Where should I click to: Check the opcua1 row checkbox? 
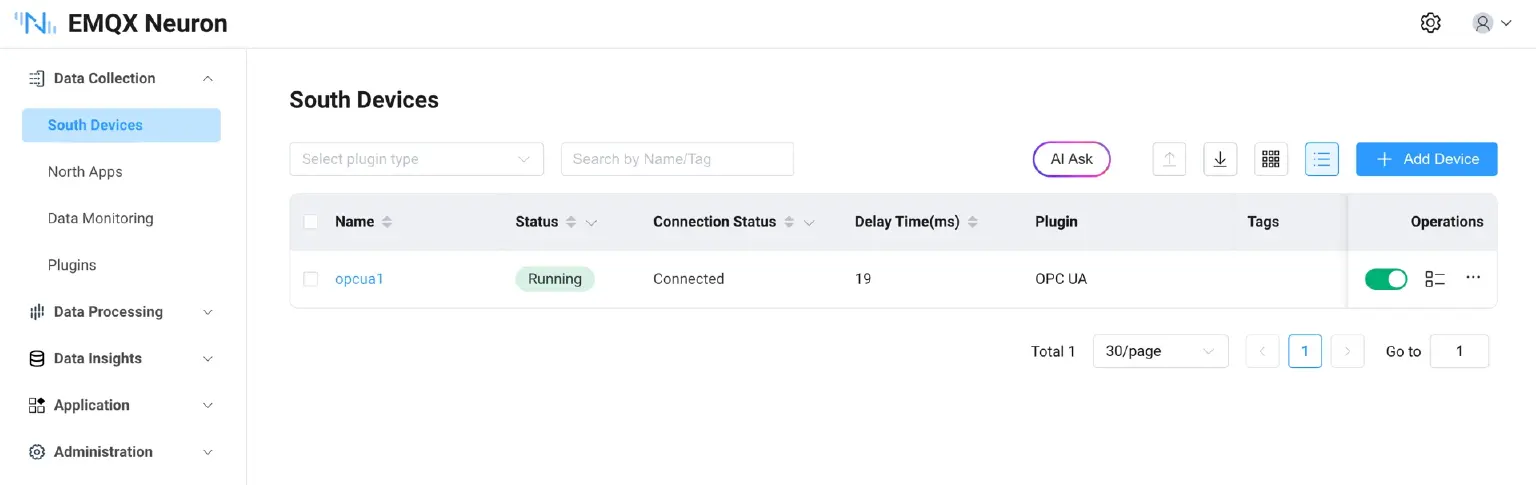click(311, 279)
